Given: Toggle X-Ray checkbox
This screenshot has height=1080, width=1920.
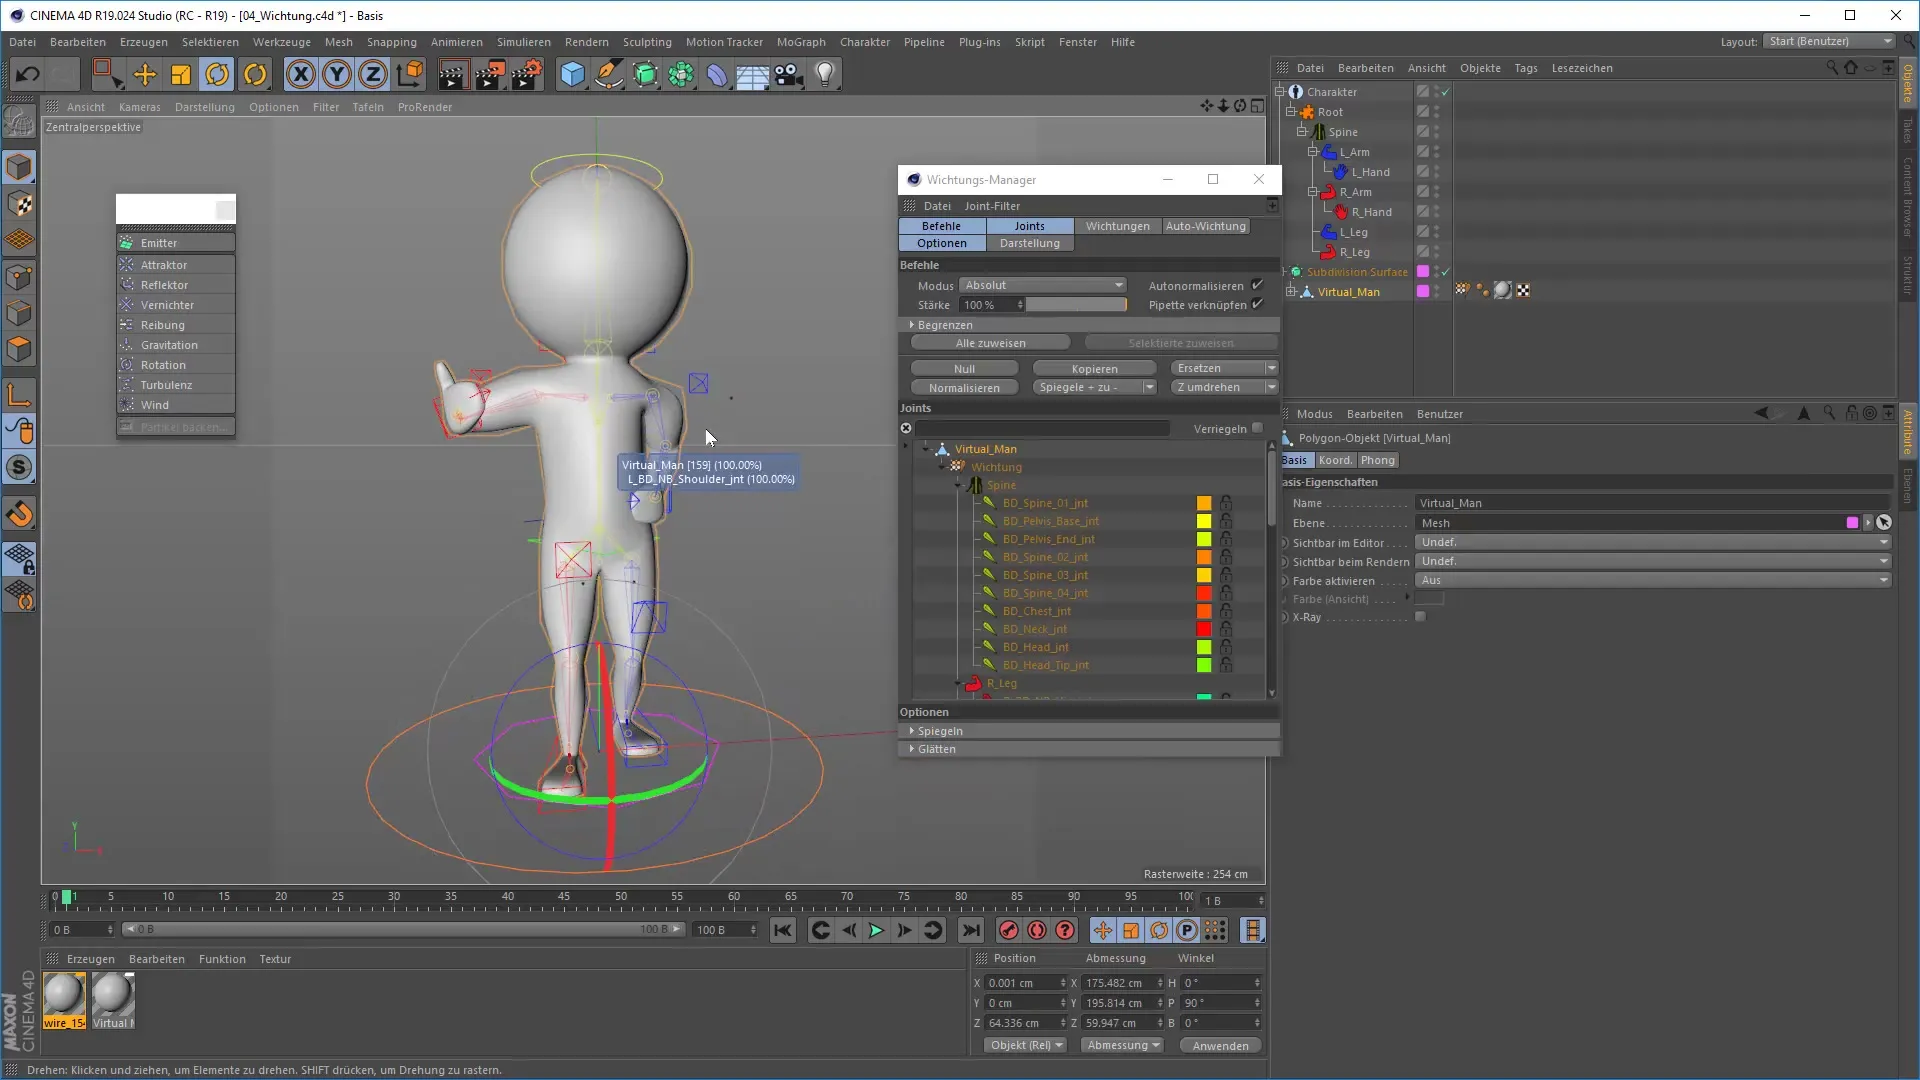Looking at the screenshot, I should pyautogui.click(x=1420, y=617).
